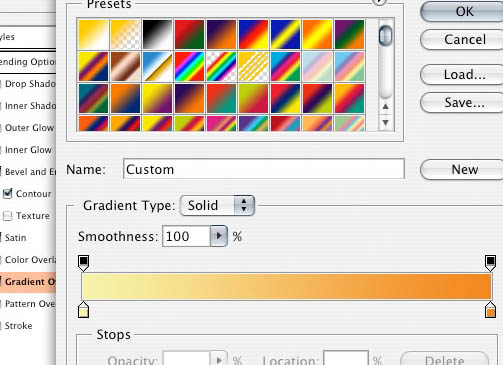This screenshot has height=365, width=503.
Task: Open the Gradient Type dropdown
Action: (x=217, y=205)
